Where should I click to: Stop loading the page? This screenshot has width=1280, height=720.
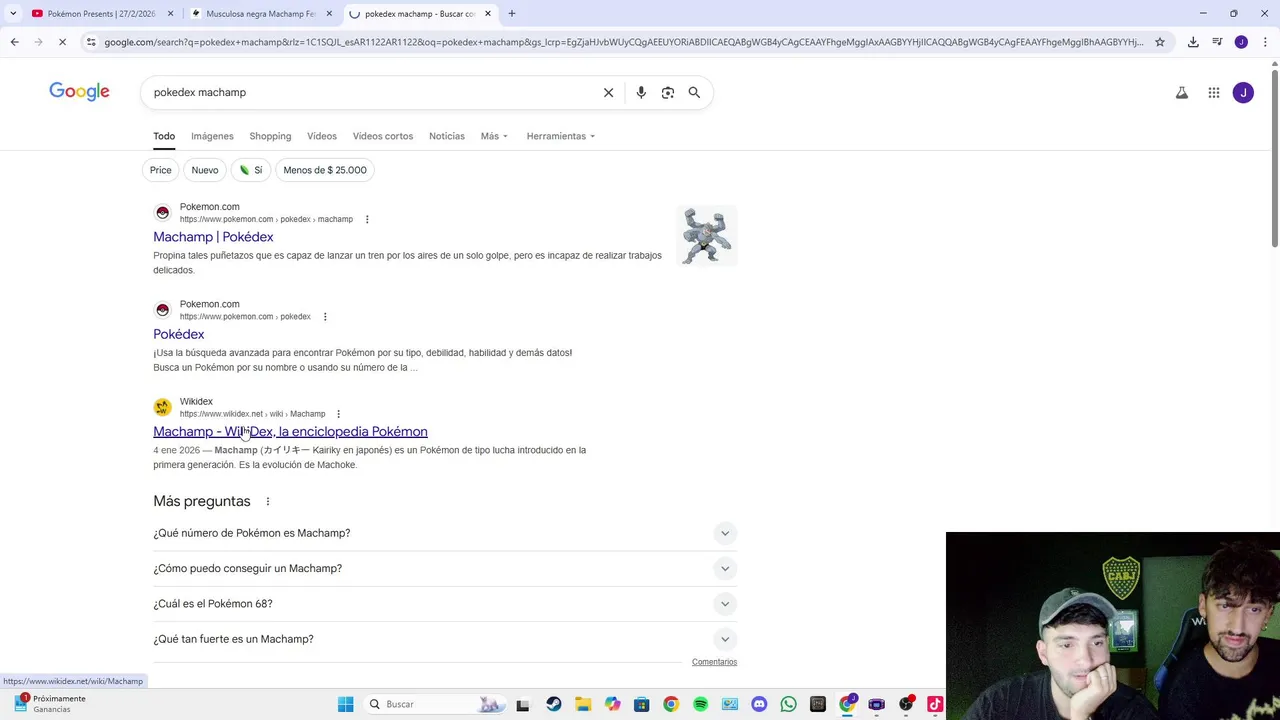pyautogui.click(x=62, y=42)
